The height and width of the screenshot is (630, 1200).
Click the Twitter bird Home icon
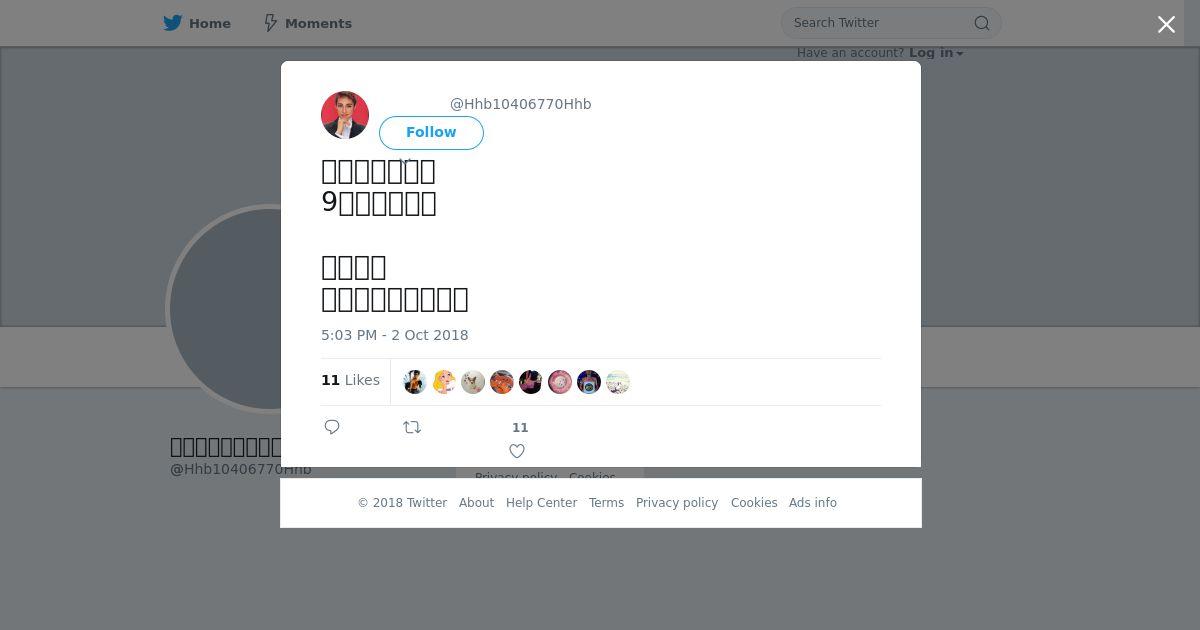[173, 23]
